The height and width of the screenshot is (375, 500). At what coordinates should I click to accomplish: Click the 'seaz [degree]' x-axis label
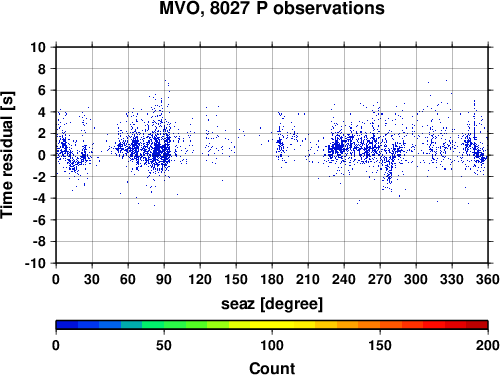pos(272,304)
